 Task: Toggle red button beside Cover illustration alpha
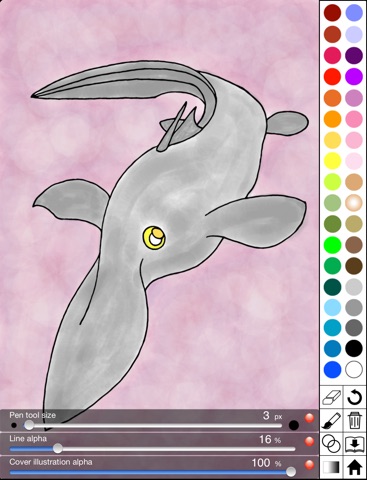309,465
